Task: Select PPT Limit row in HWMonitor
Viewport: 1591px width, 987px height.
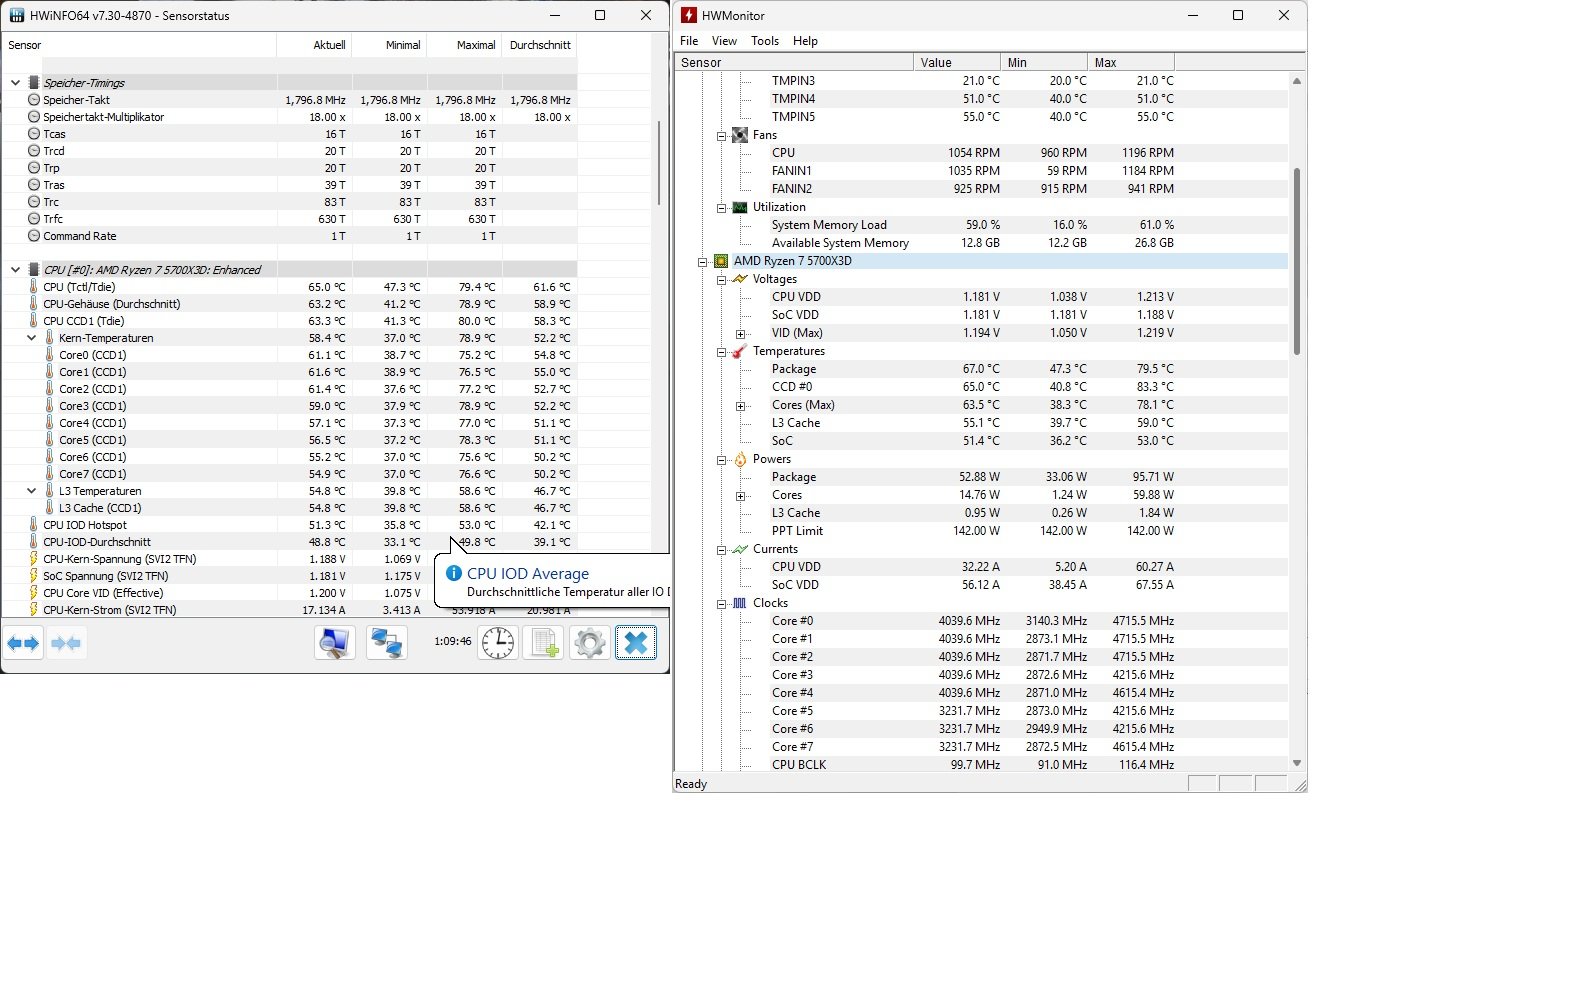Action: [x=981, y=531]
